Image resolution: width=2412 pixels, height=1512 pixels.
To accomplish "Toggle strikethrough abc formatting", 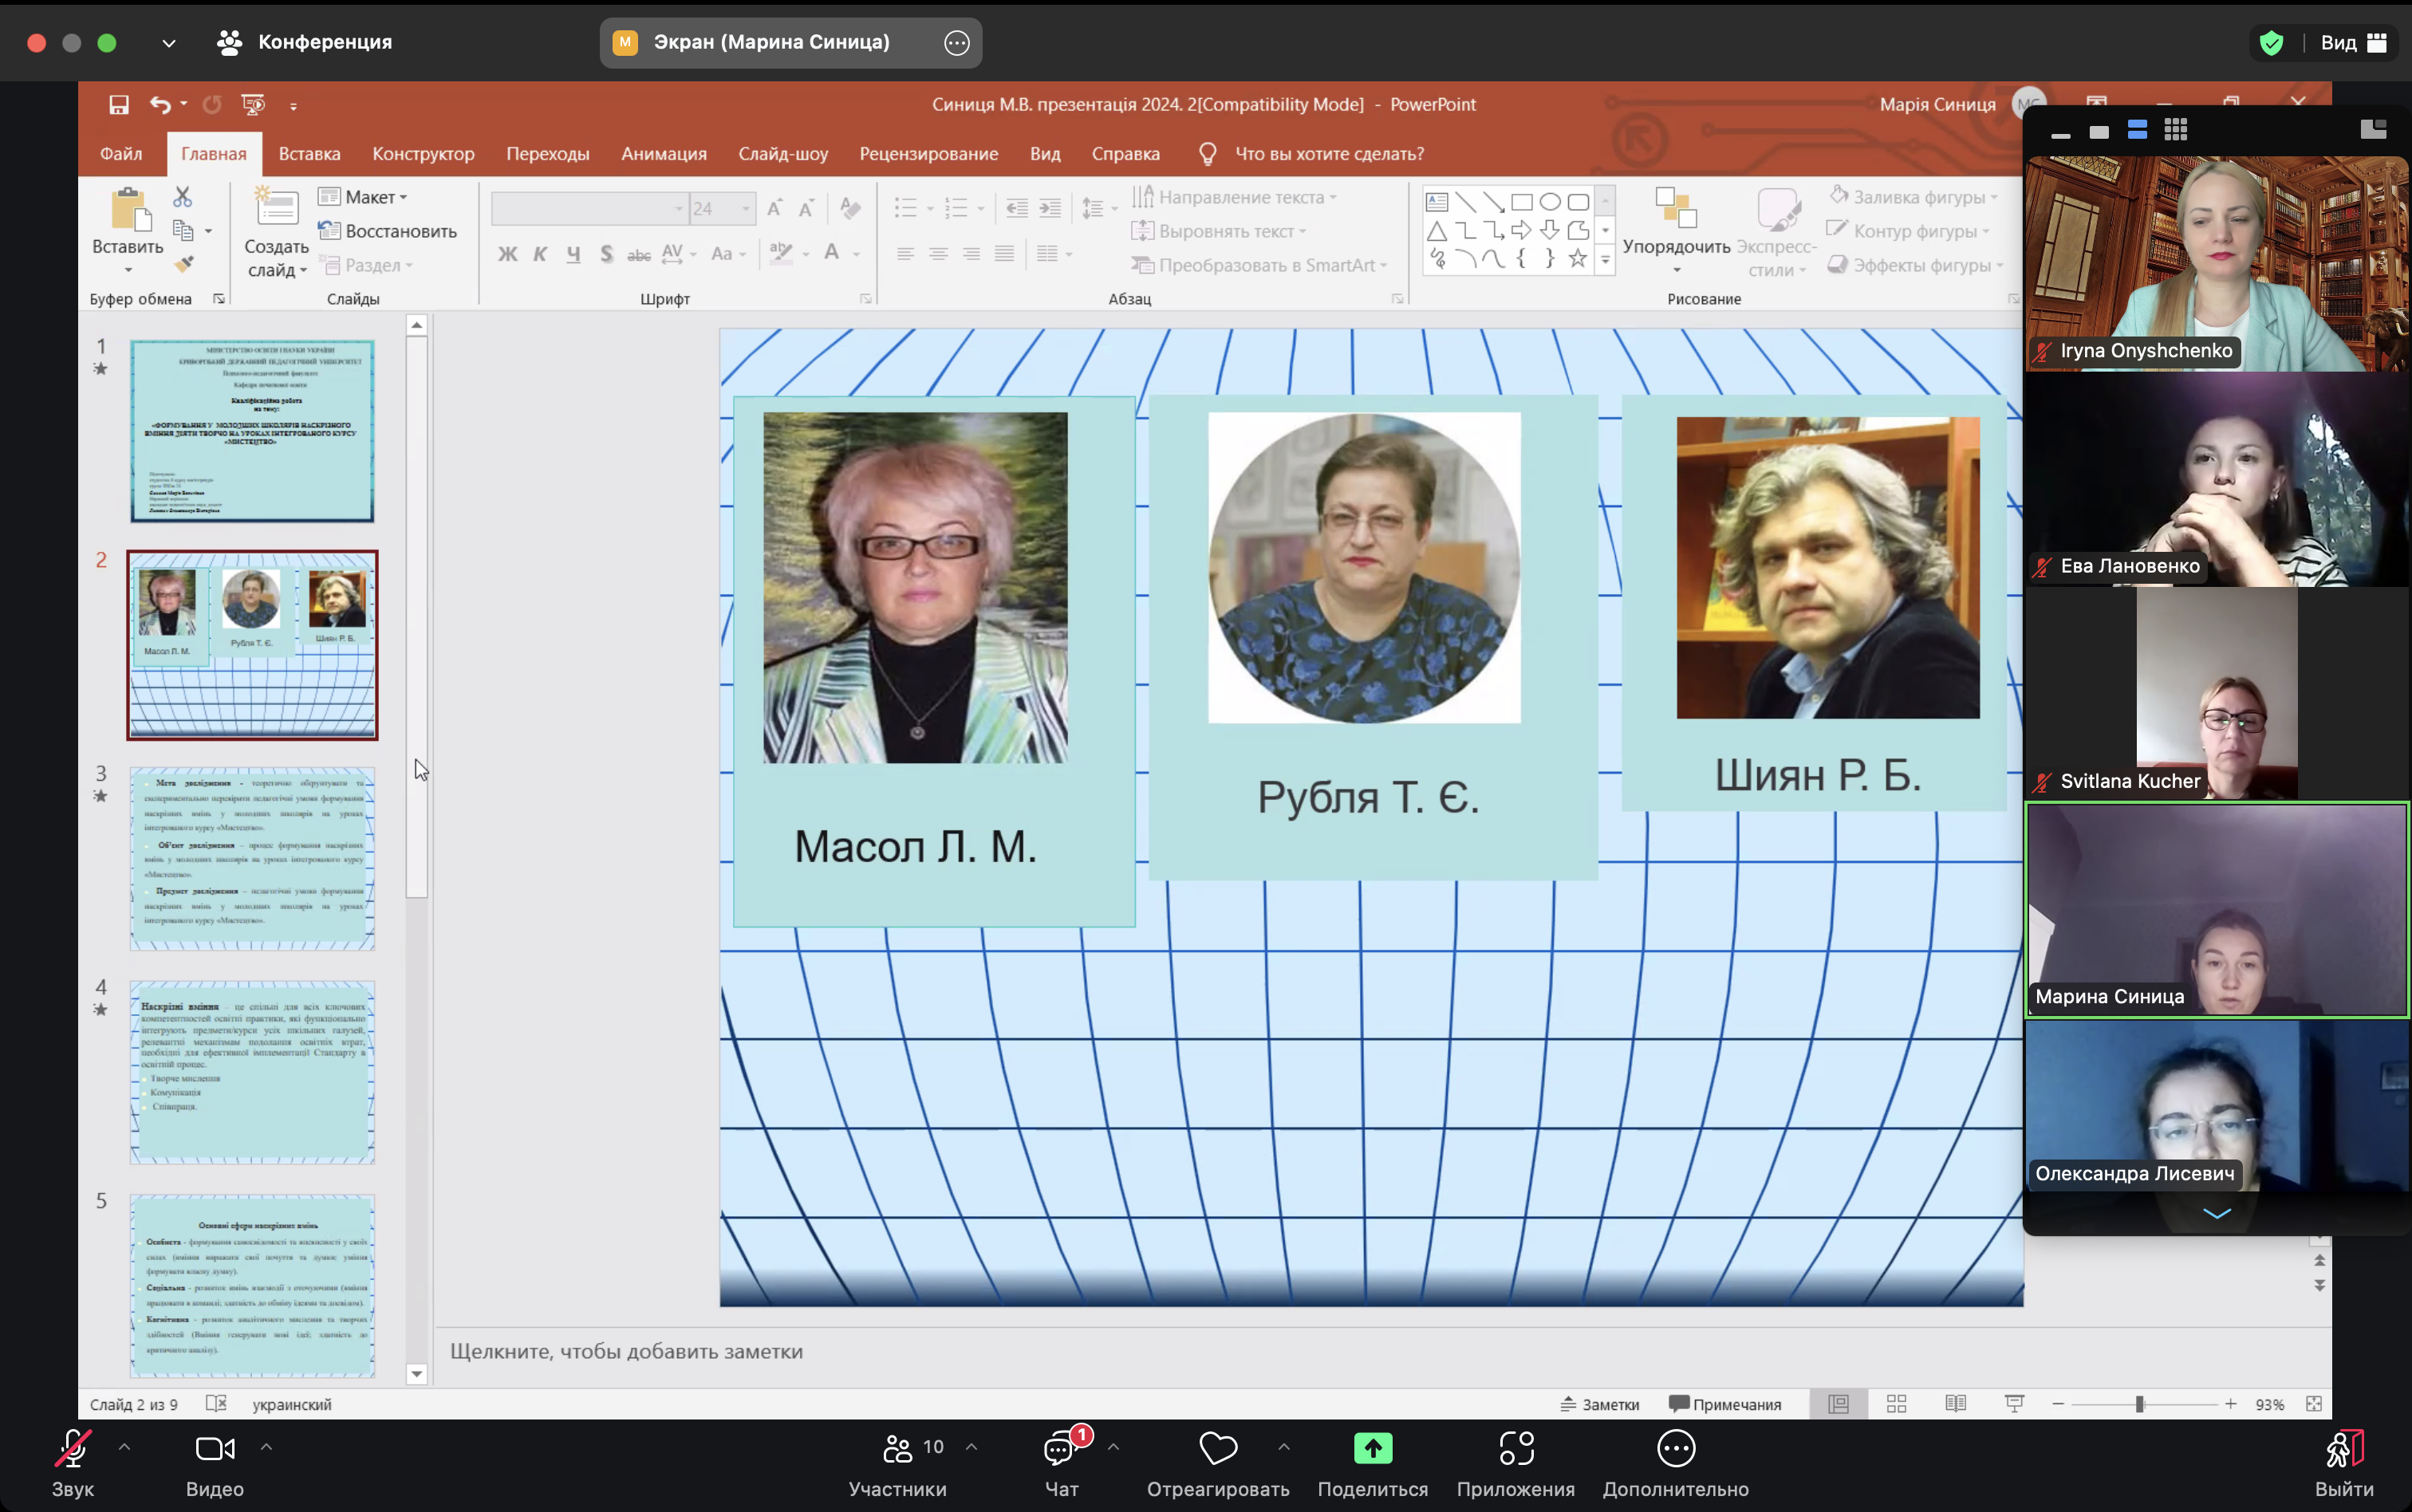I will (x=639, y=255).
